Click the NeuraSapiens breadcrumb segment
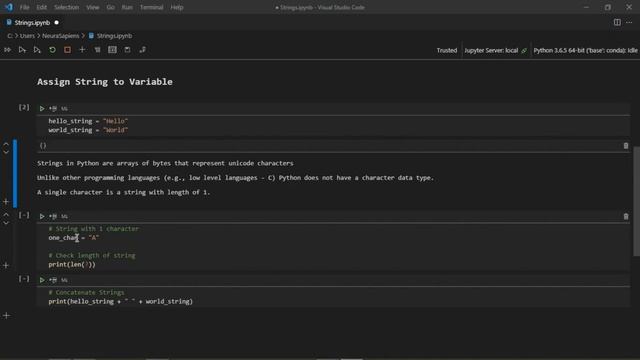The height and width of the screenshot is (360, 640). 60,36
